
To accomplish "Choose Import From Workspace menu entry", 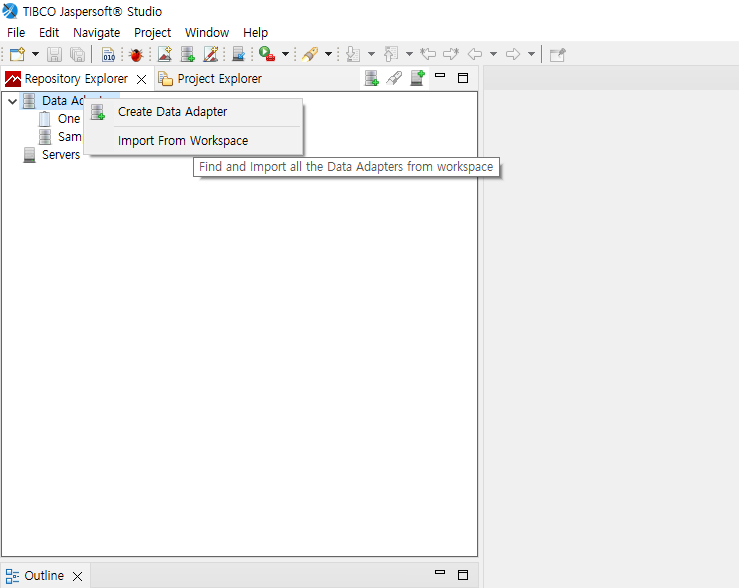I will click(194, 140).
